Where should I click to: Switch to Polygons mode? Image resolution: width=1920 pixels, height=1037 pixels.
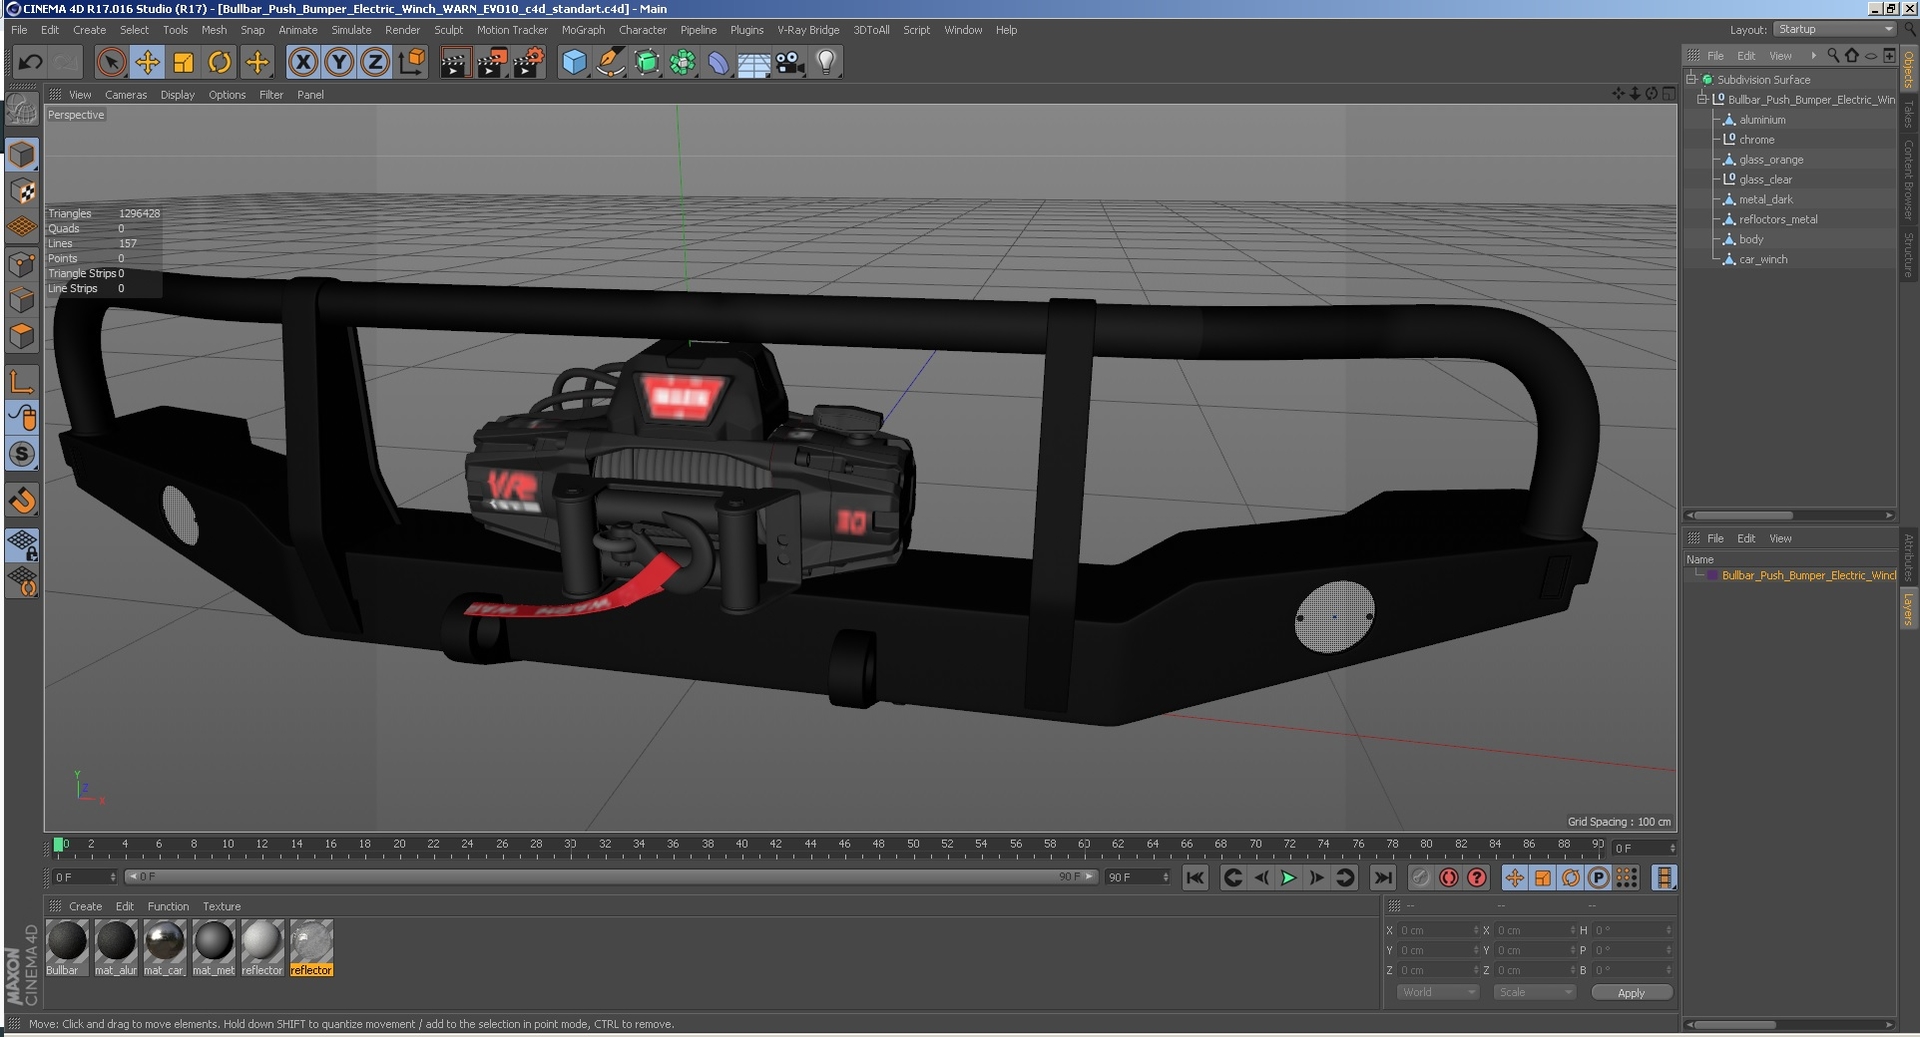[x=22, y=336]
